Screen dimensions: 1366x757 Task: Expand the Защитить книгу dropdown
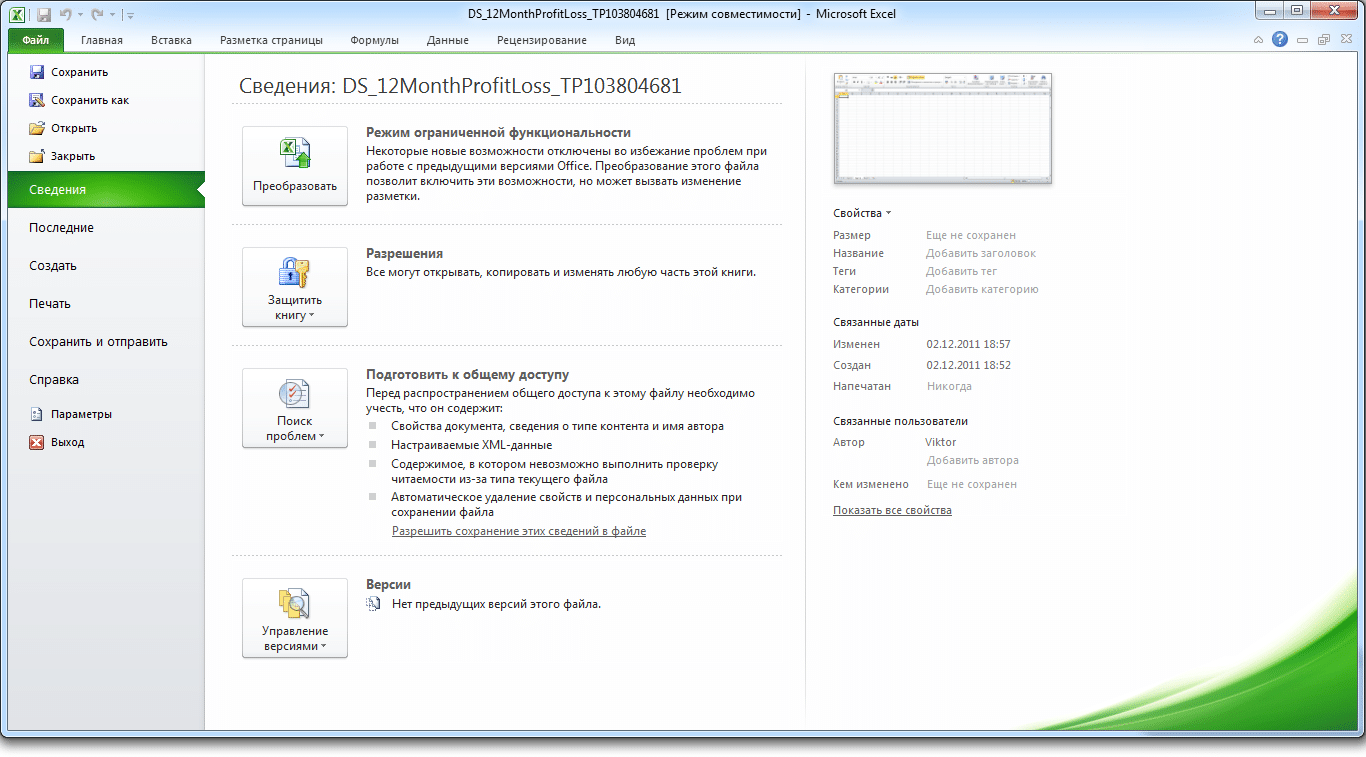tap(295, 287)
